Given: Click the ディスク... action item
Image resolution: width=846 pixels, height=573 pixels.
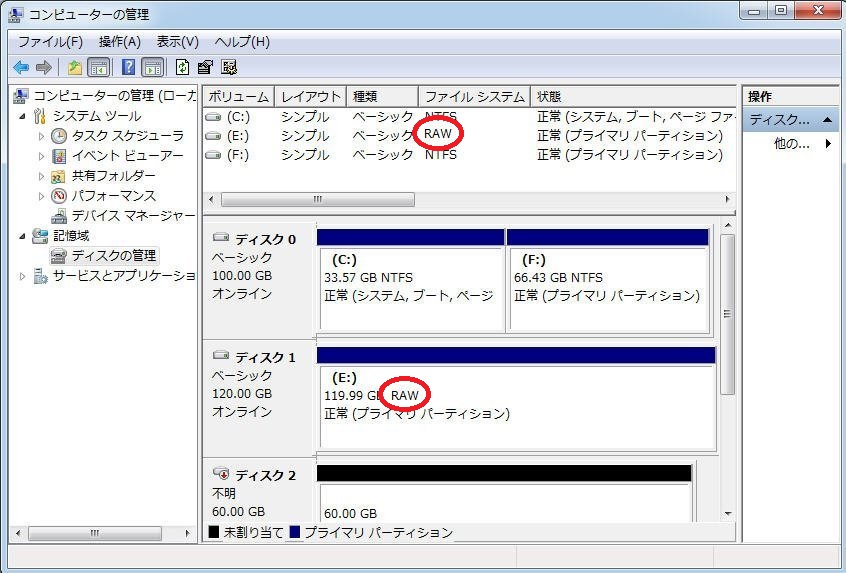Looking at the screenshot, I should pyautogui.click(x=791, y=120).
